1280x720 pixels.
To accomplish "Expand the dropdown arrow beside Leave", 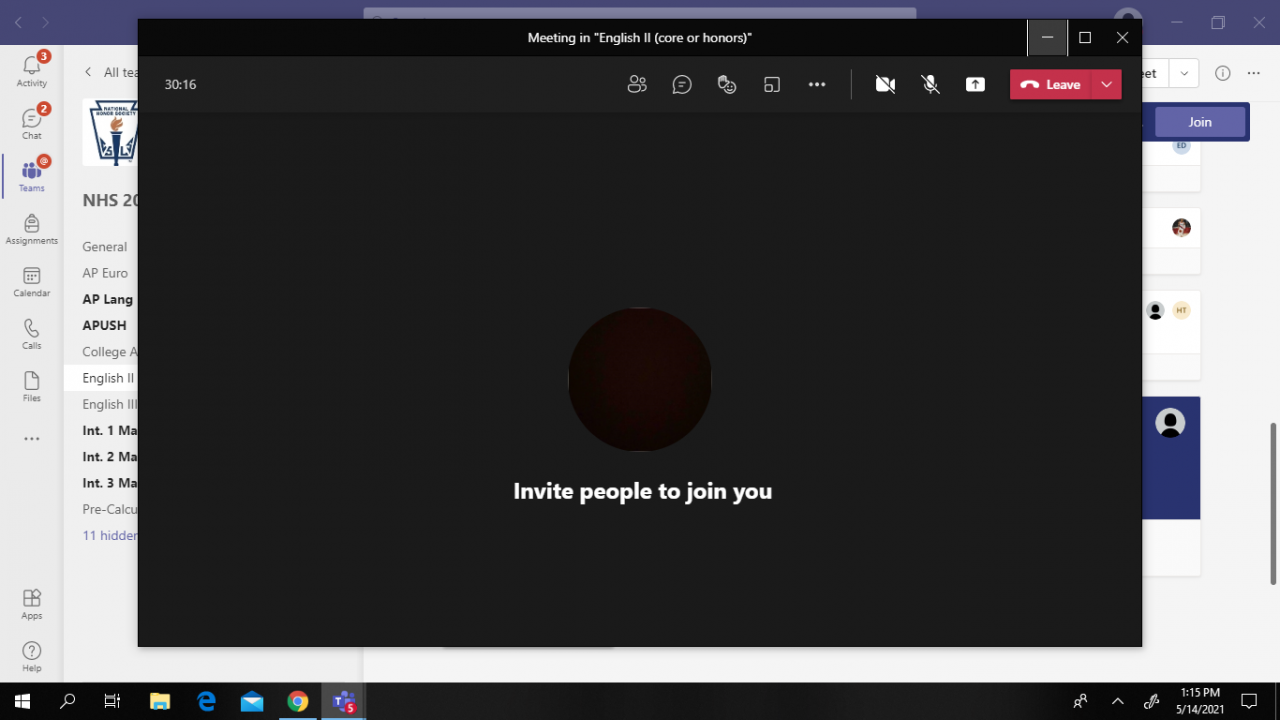I will coord(1106,85).
